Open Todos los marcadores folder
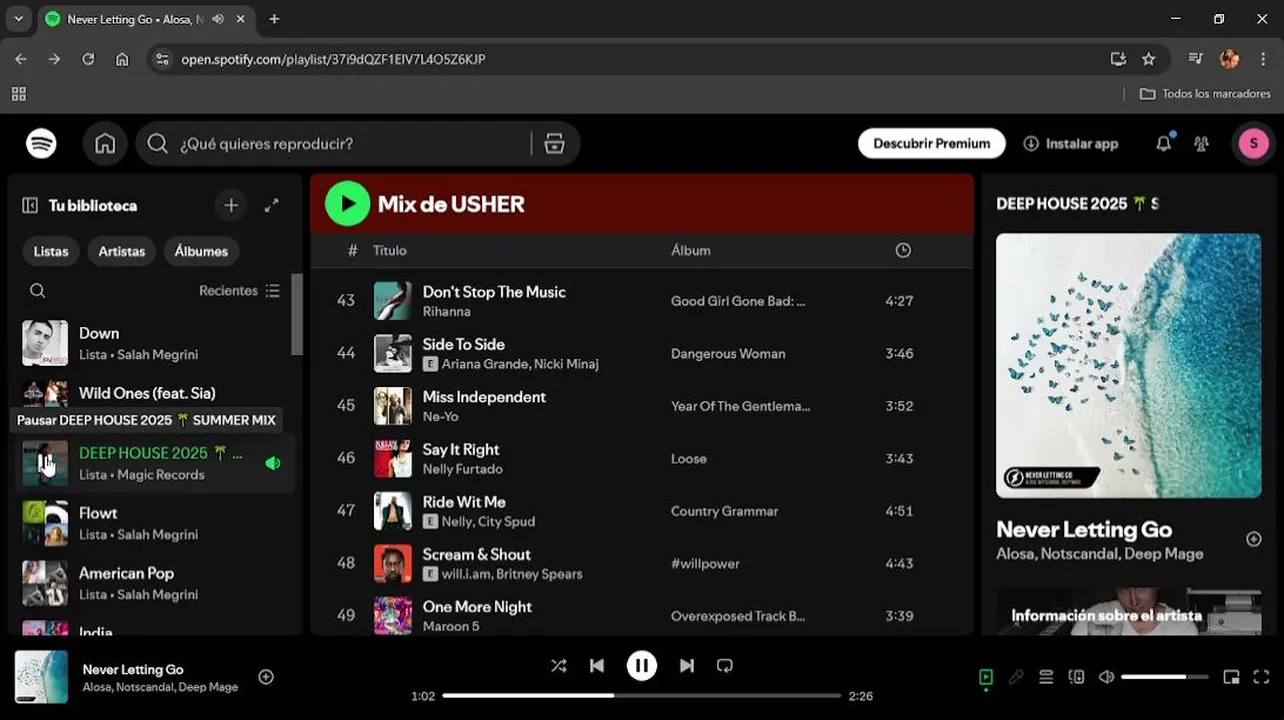The image size is (1284, 720). pyautogui.click(x=1206, y=94)
